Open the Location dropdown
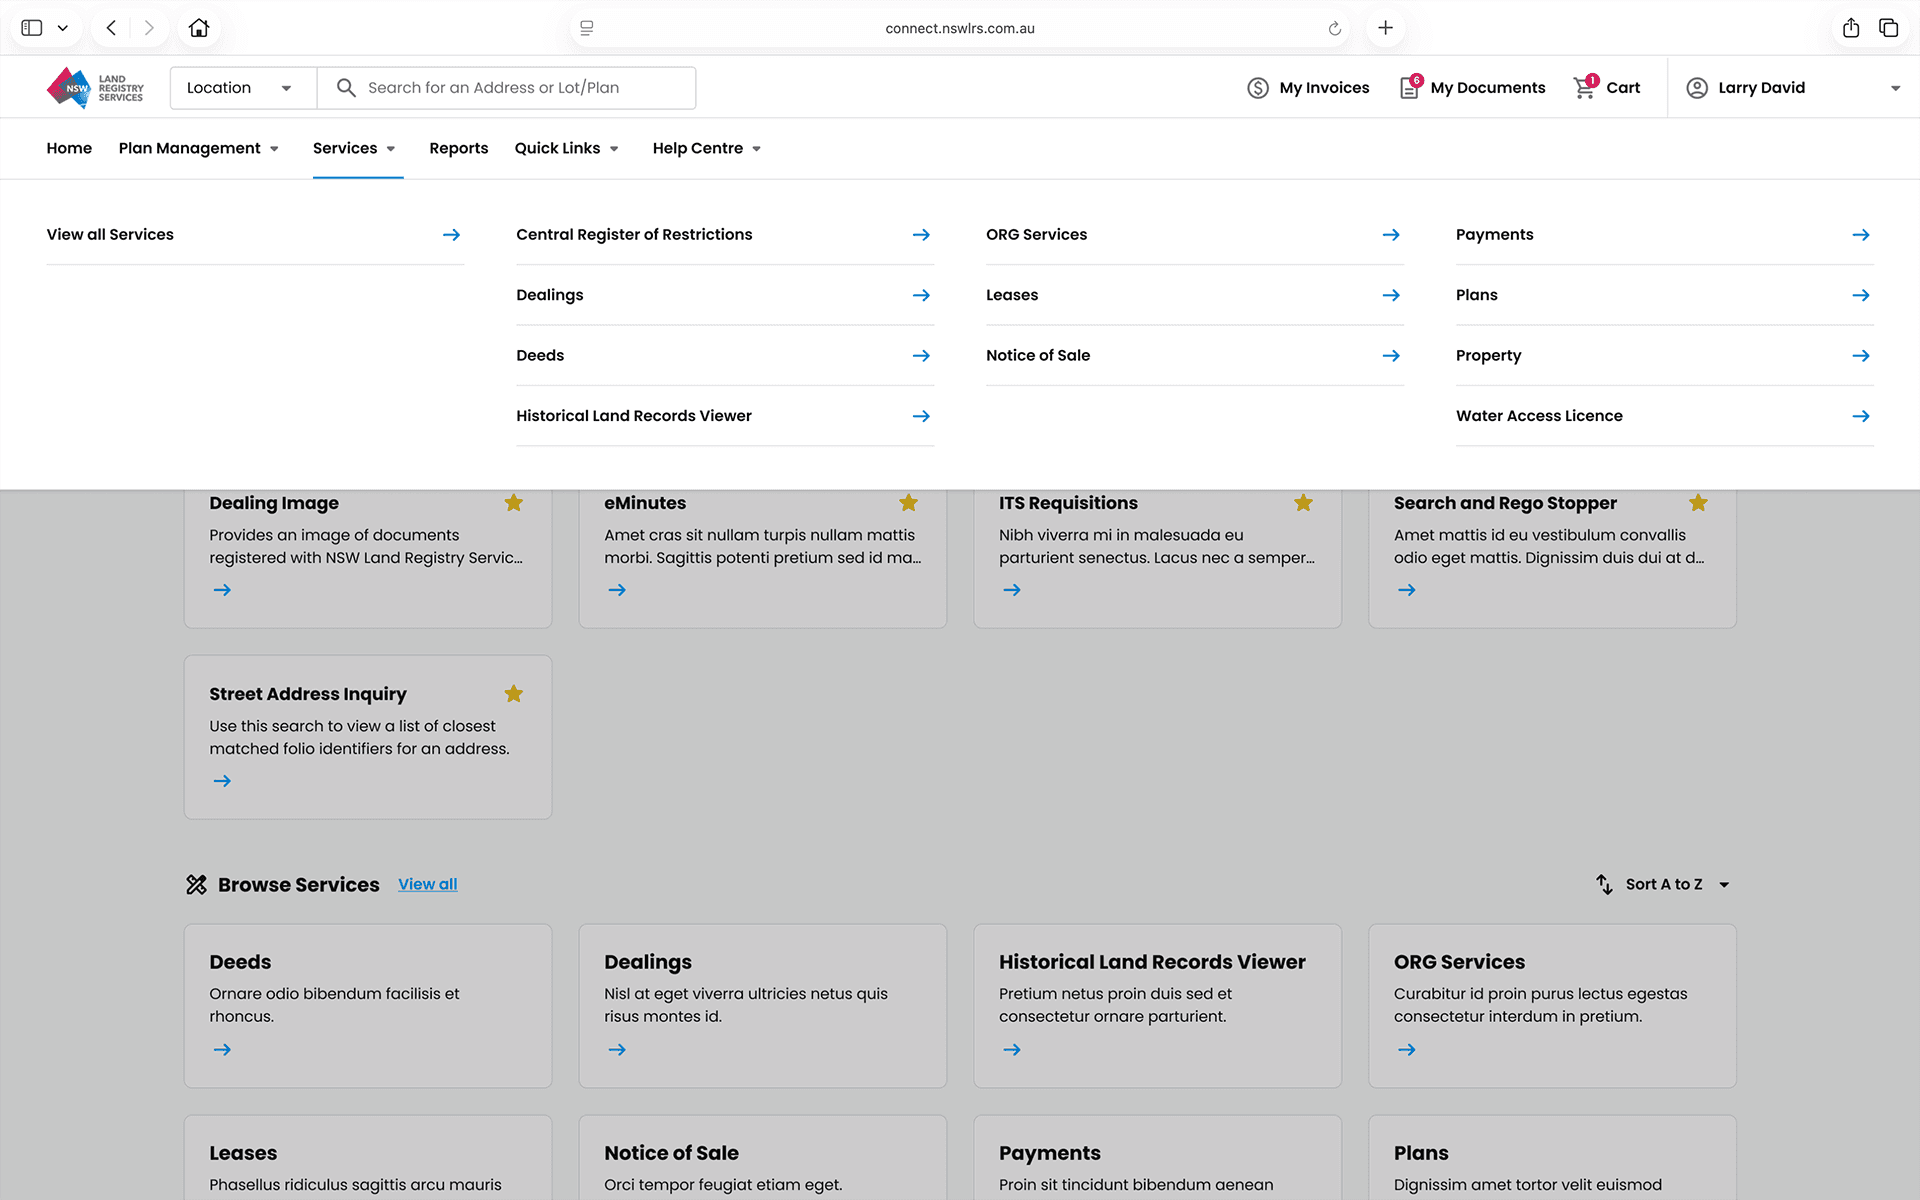This screenshot has height=1200, width=1920. tap(243, 88)
